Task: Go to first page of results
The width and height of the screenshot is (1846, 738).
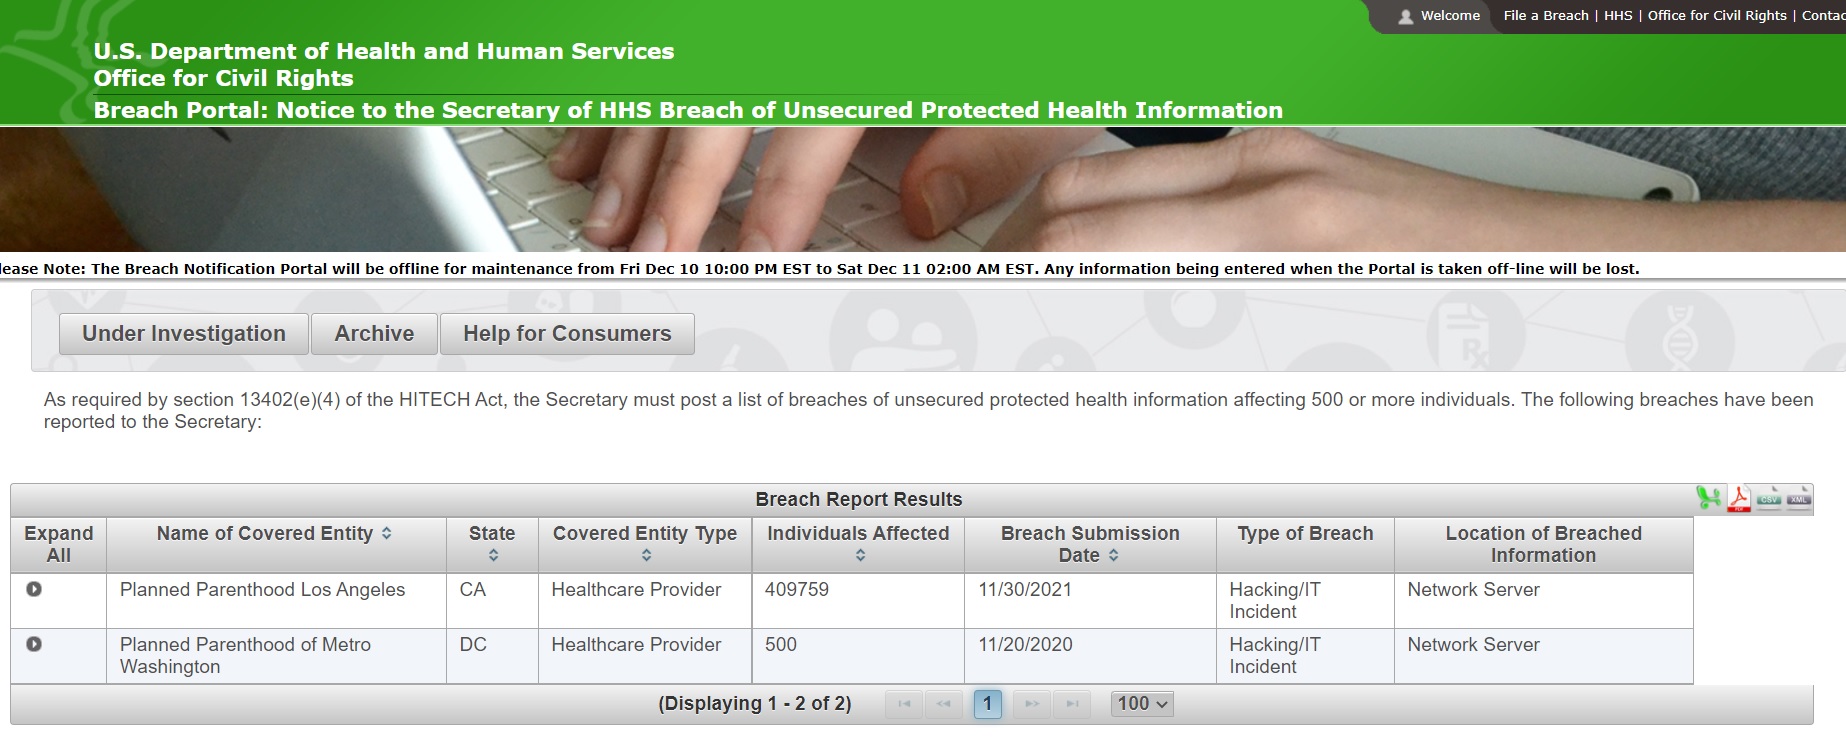Action: point(904,704)
